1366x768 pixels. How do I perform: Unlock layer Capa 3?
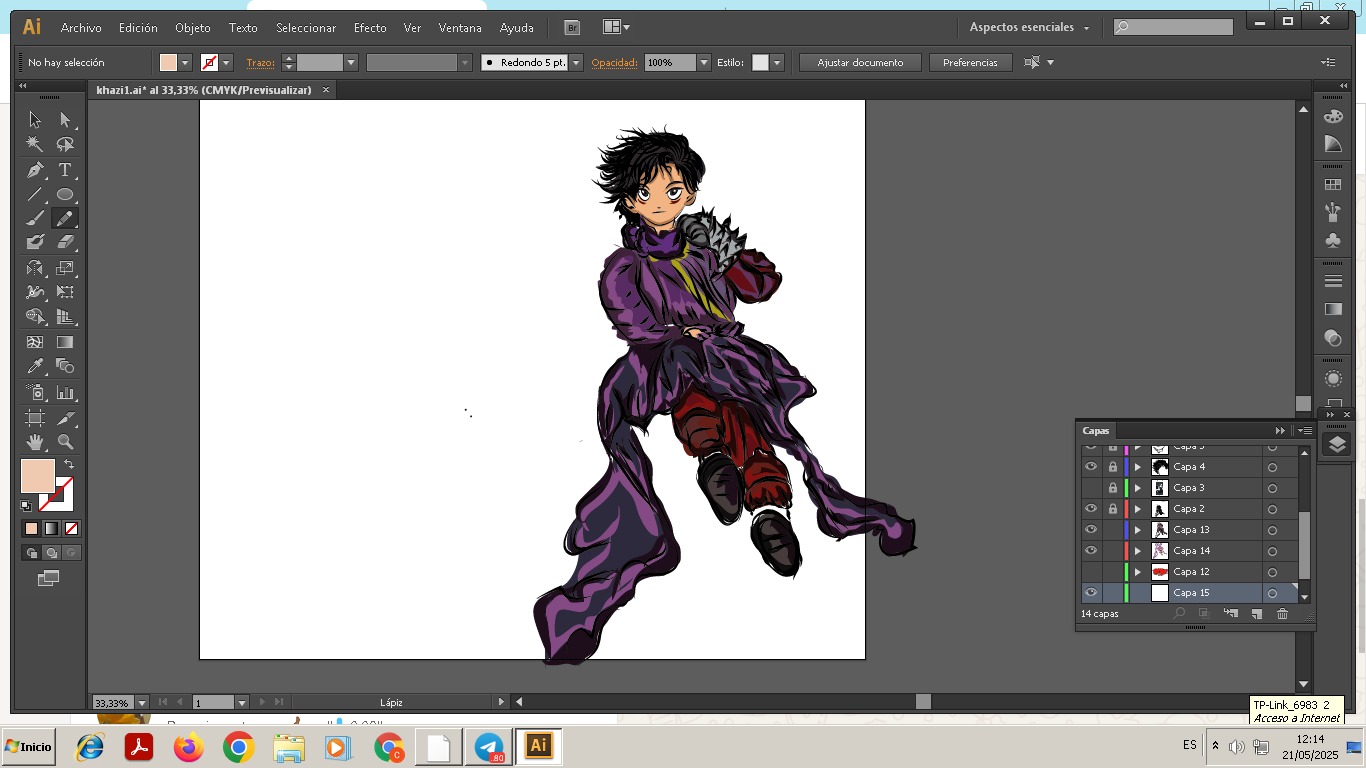point(1113,488)
